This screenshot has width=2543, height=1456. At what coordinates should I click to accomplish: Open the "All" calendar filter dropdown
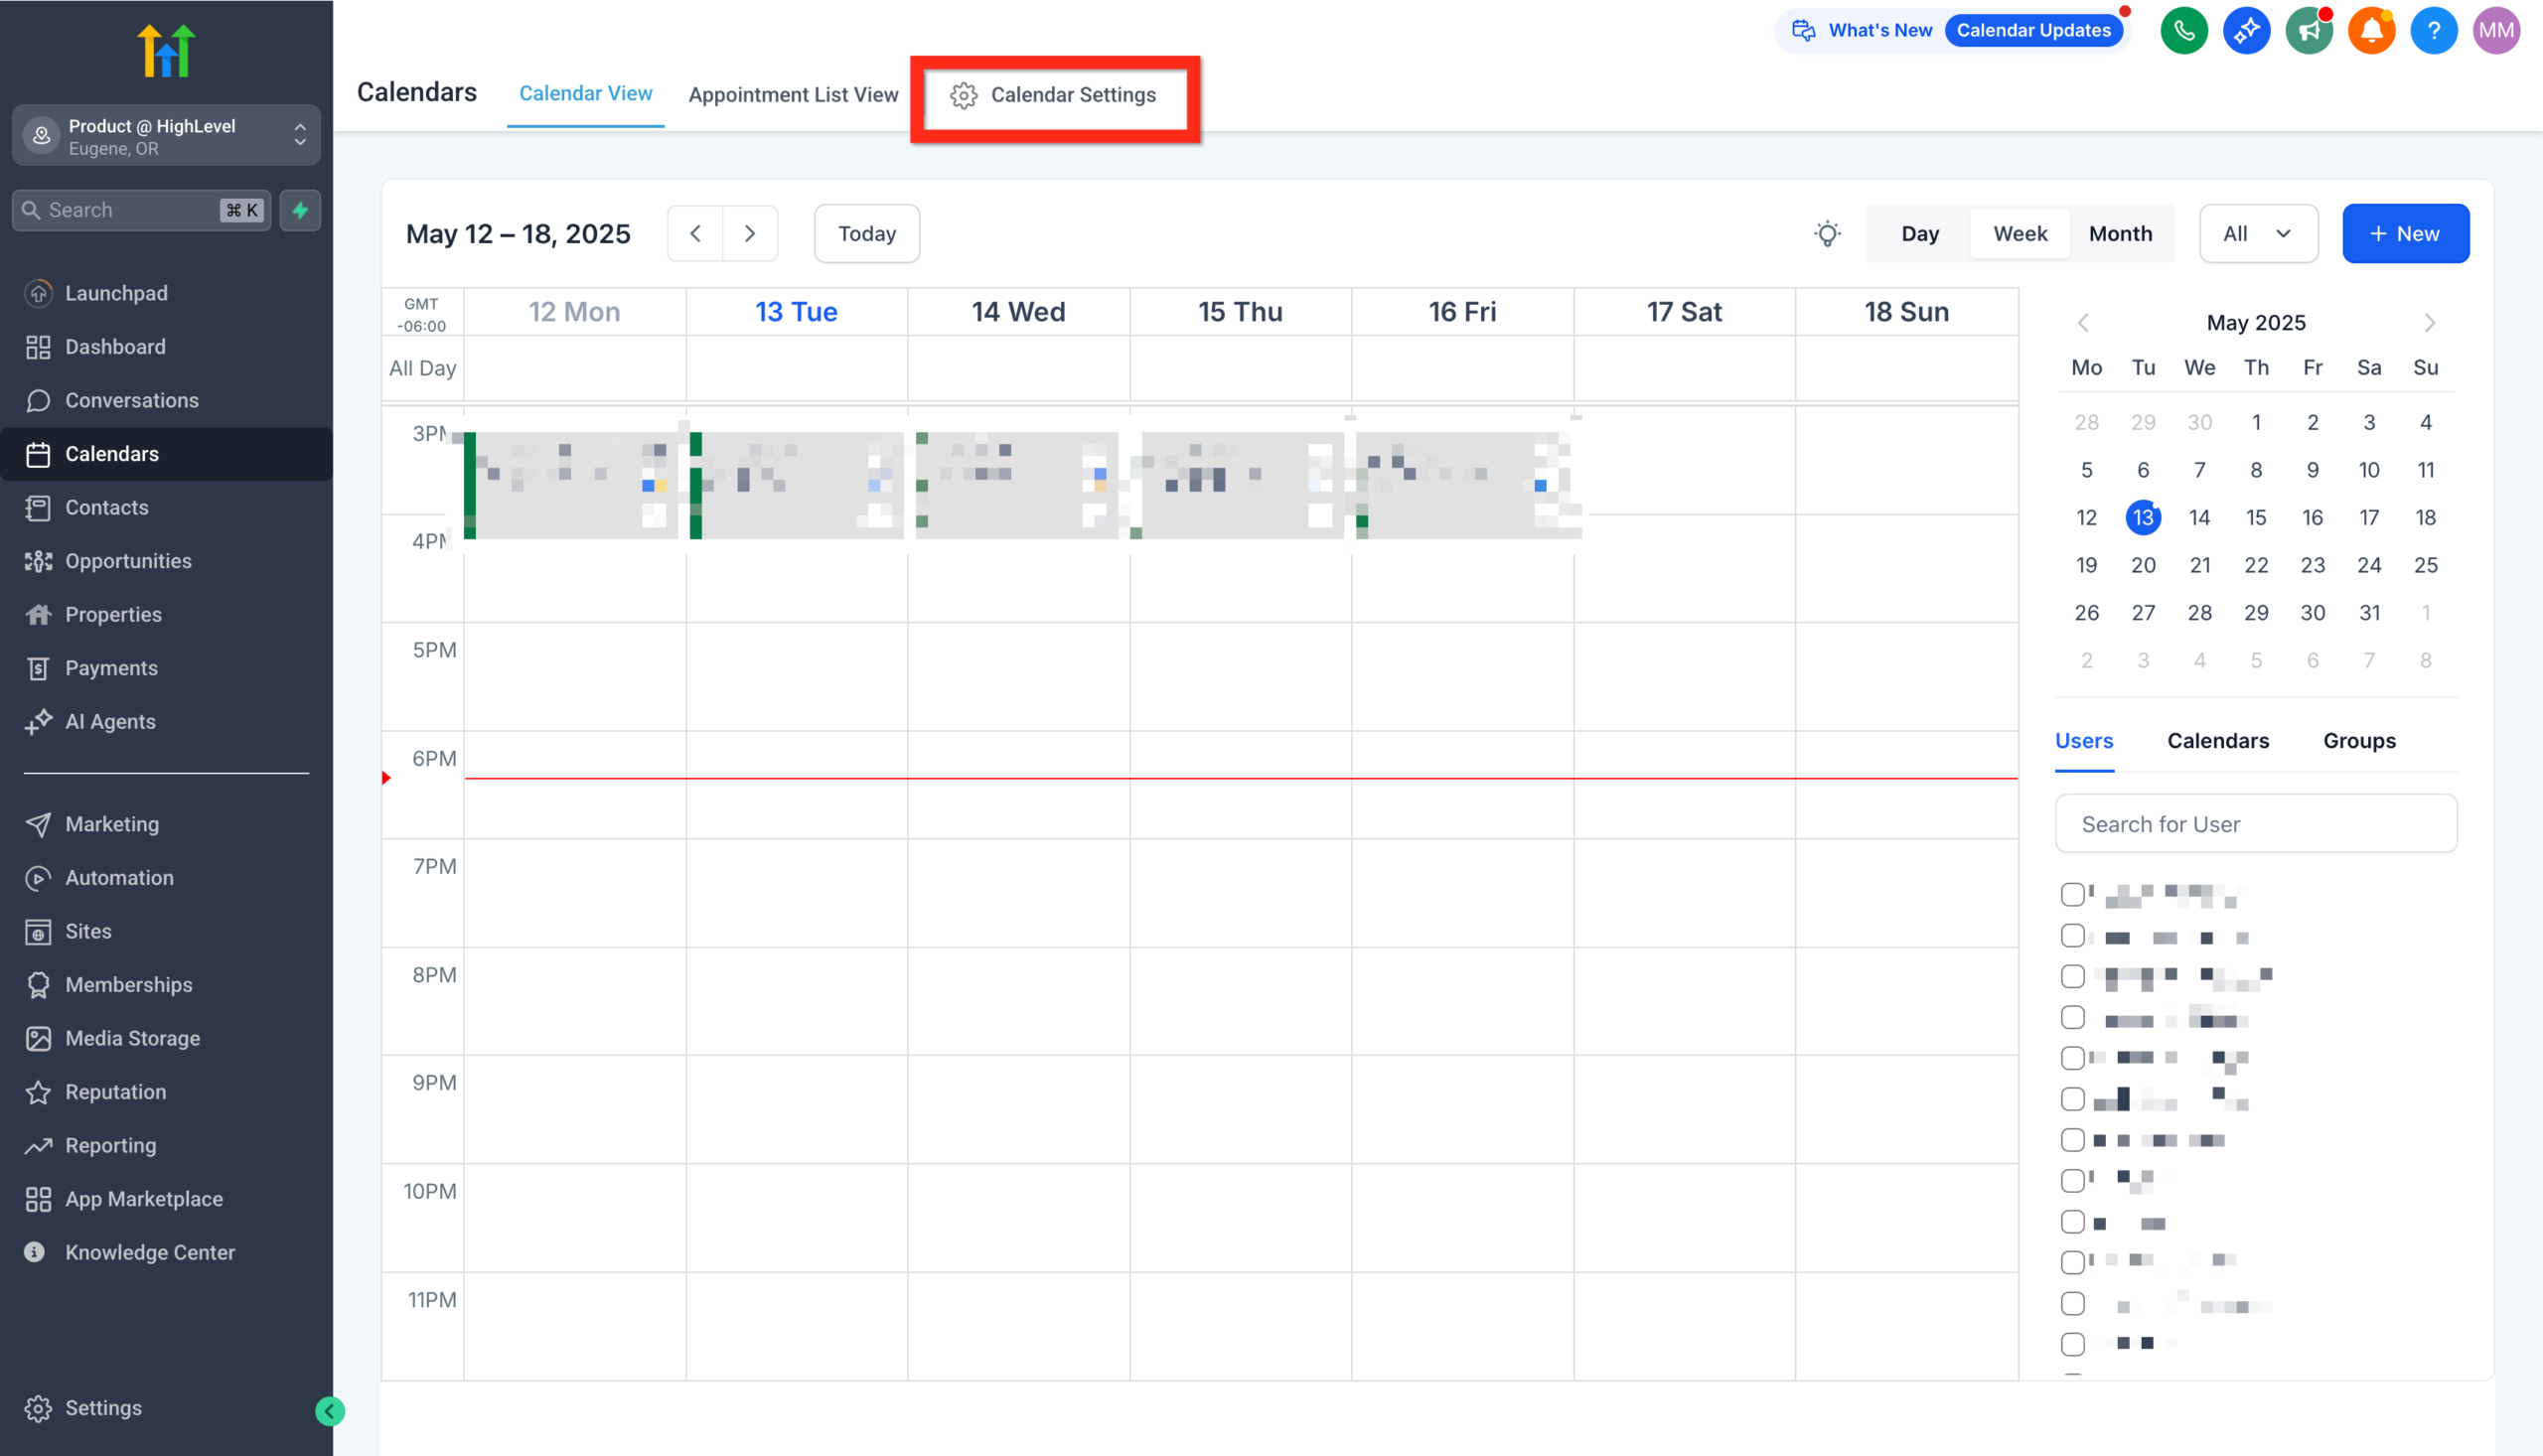coord(2258,233)
